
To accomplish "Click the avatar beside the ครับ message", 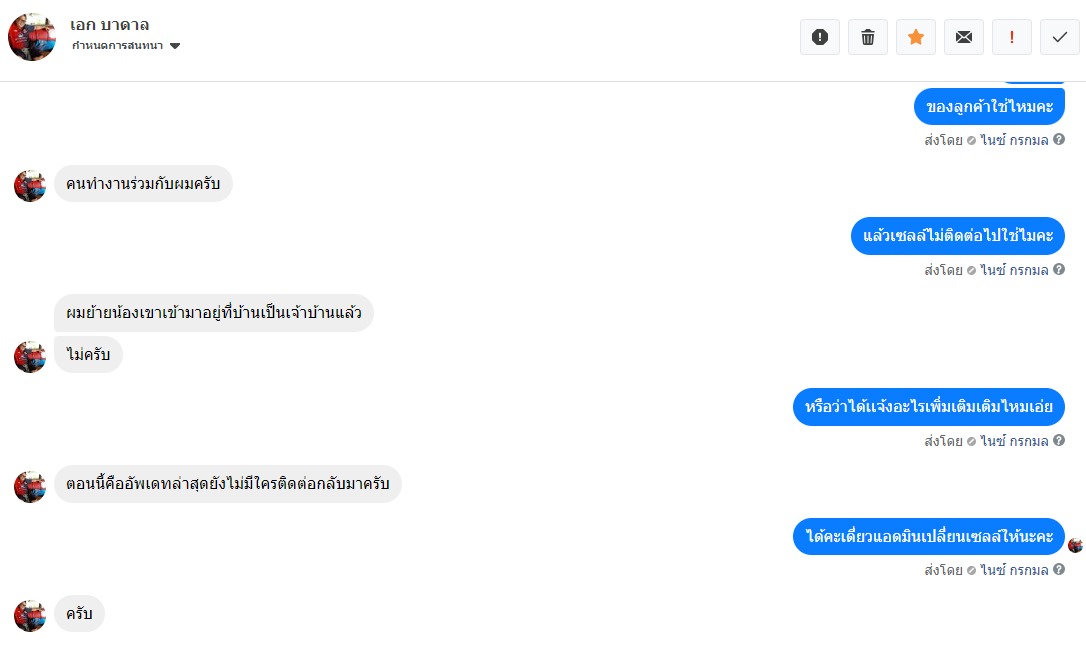I will (x=30, y=615).
